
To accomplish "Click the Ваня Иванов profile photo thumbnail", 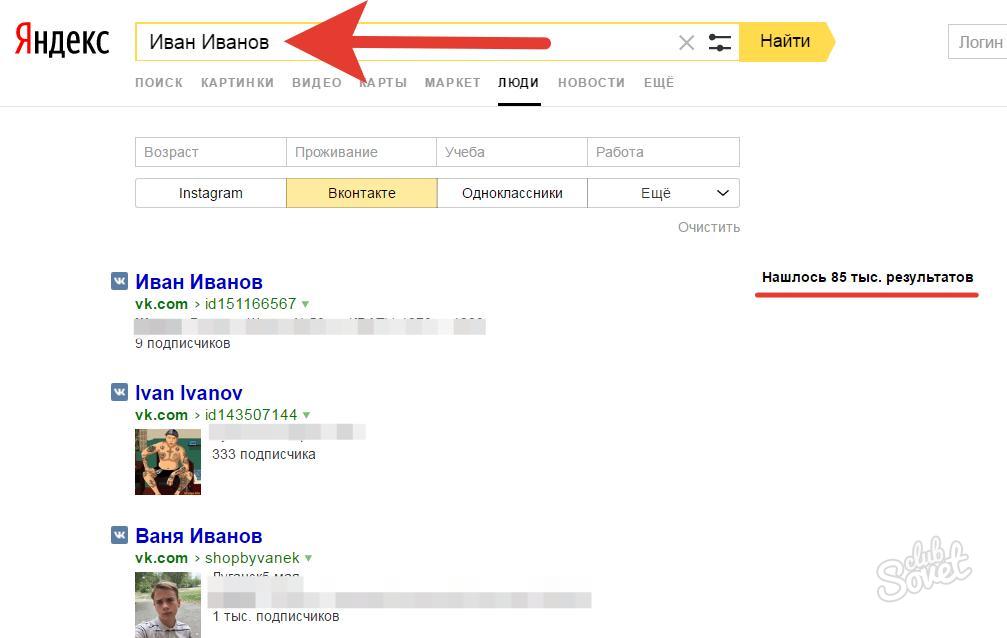I will pos(168,605).
